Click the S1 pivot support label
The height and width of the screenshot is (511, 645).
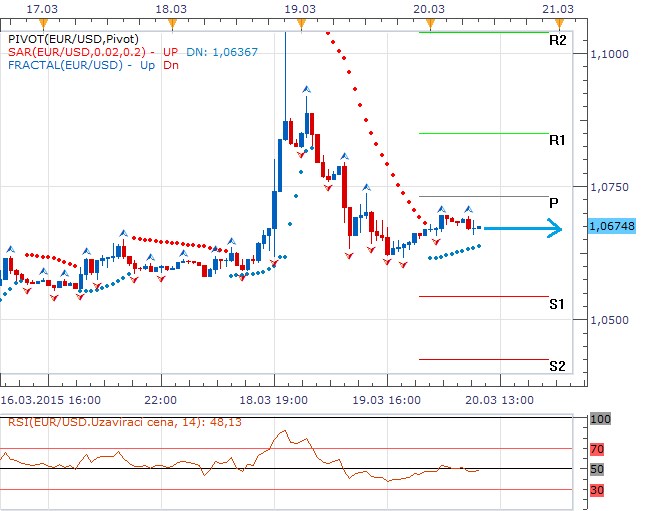(x=558, y=303)
